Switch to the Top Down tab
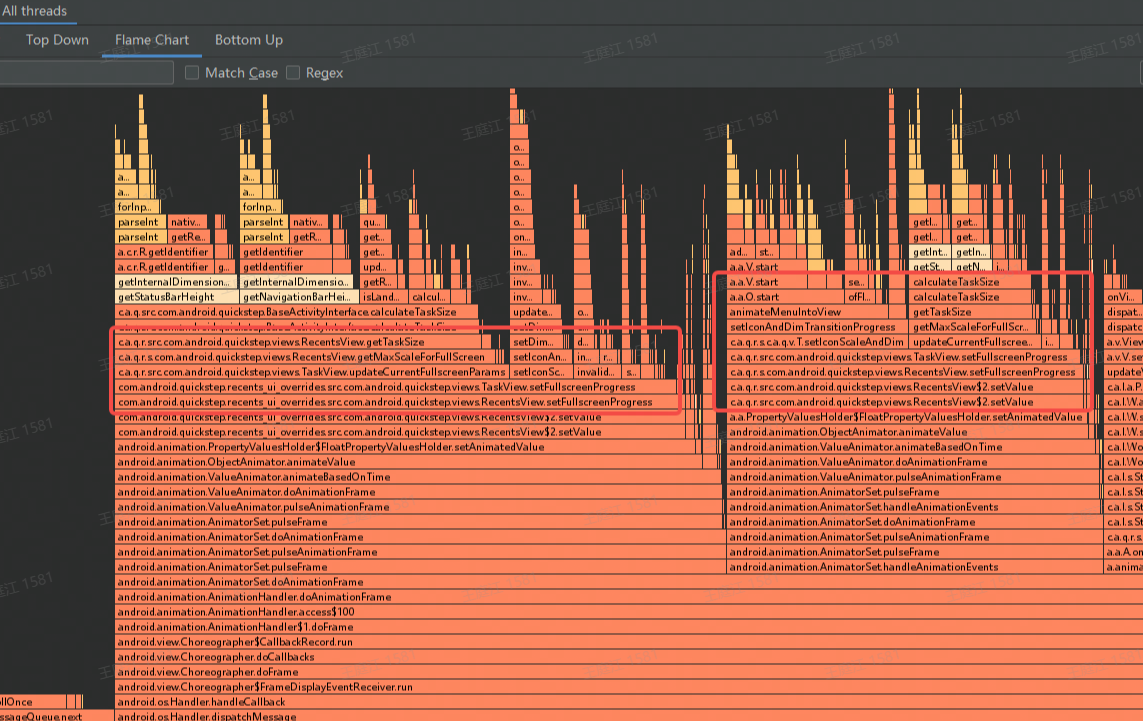This screenshot has height=721, width=1143. click(57, 40)
